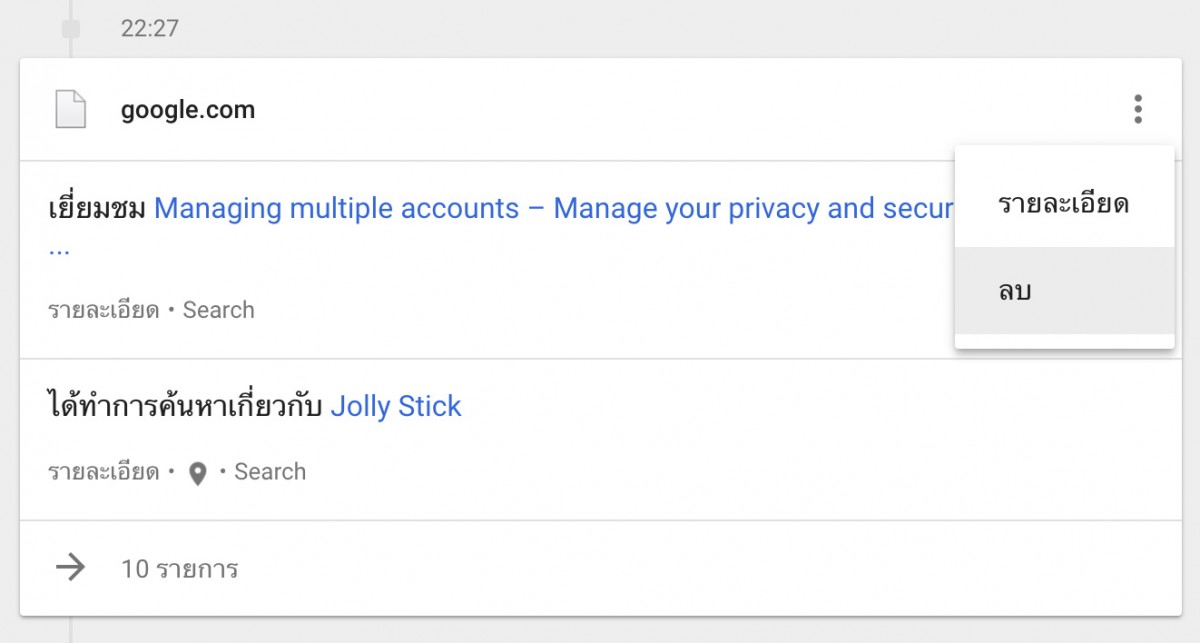Expand the 10 รายการ items row

(x=600, y=568)
